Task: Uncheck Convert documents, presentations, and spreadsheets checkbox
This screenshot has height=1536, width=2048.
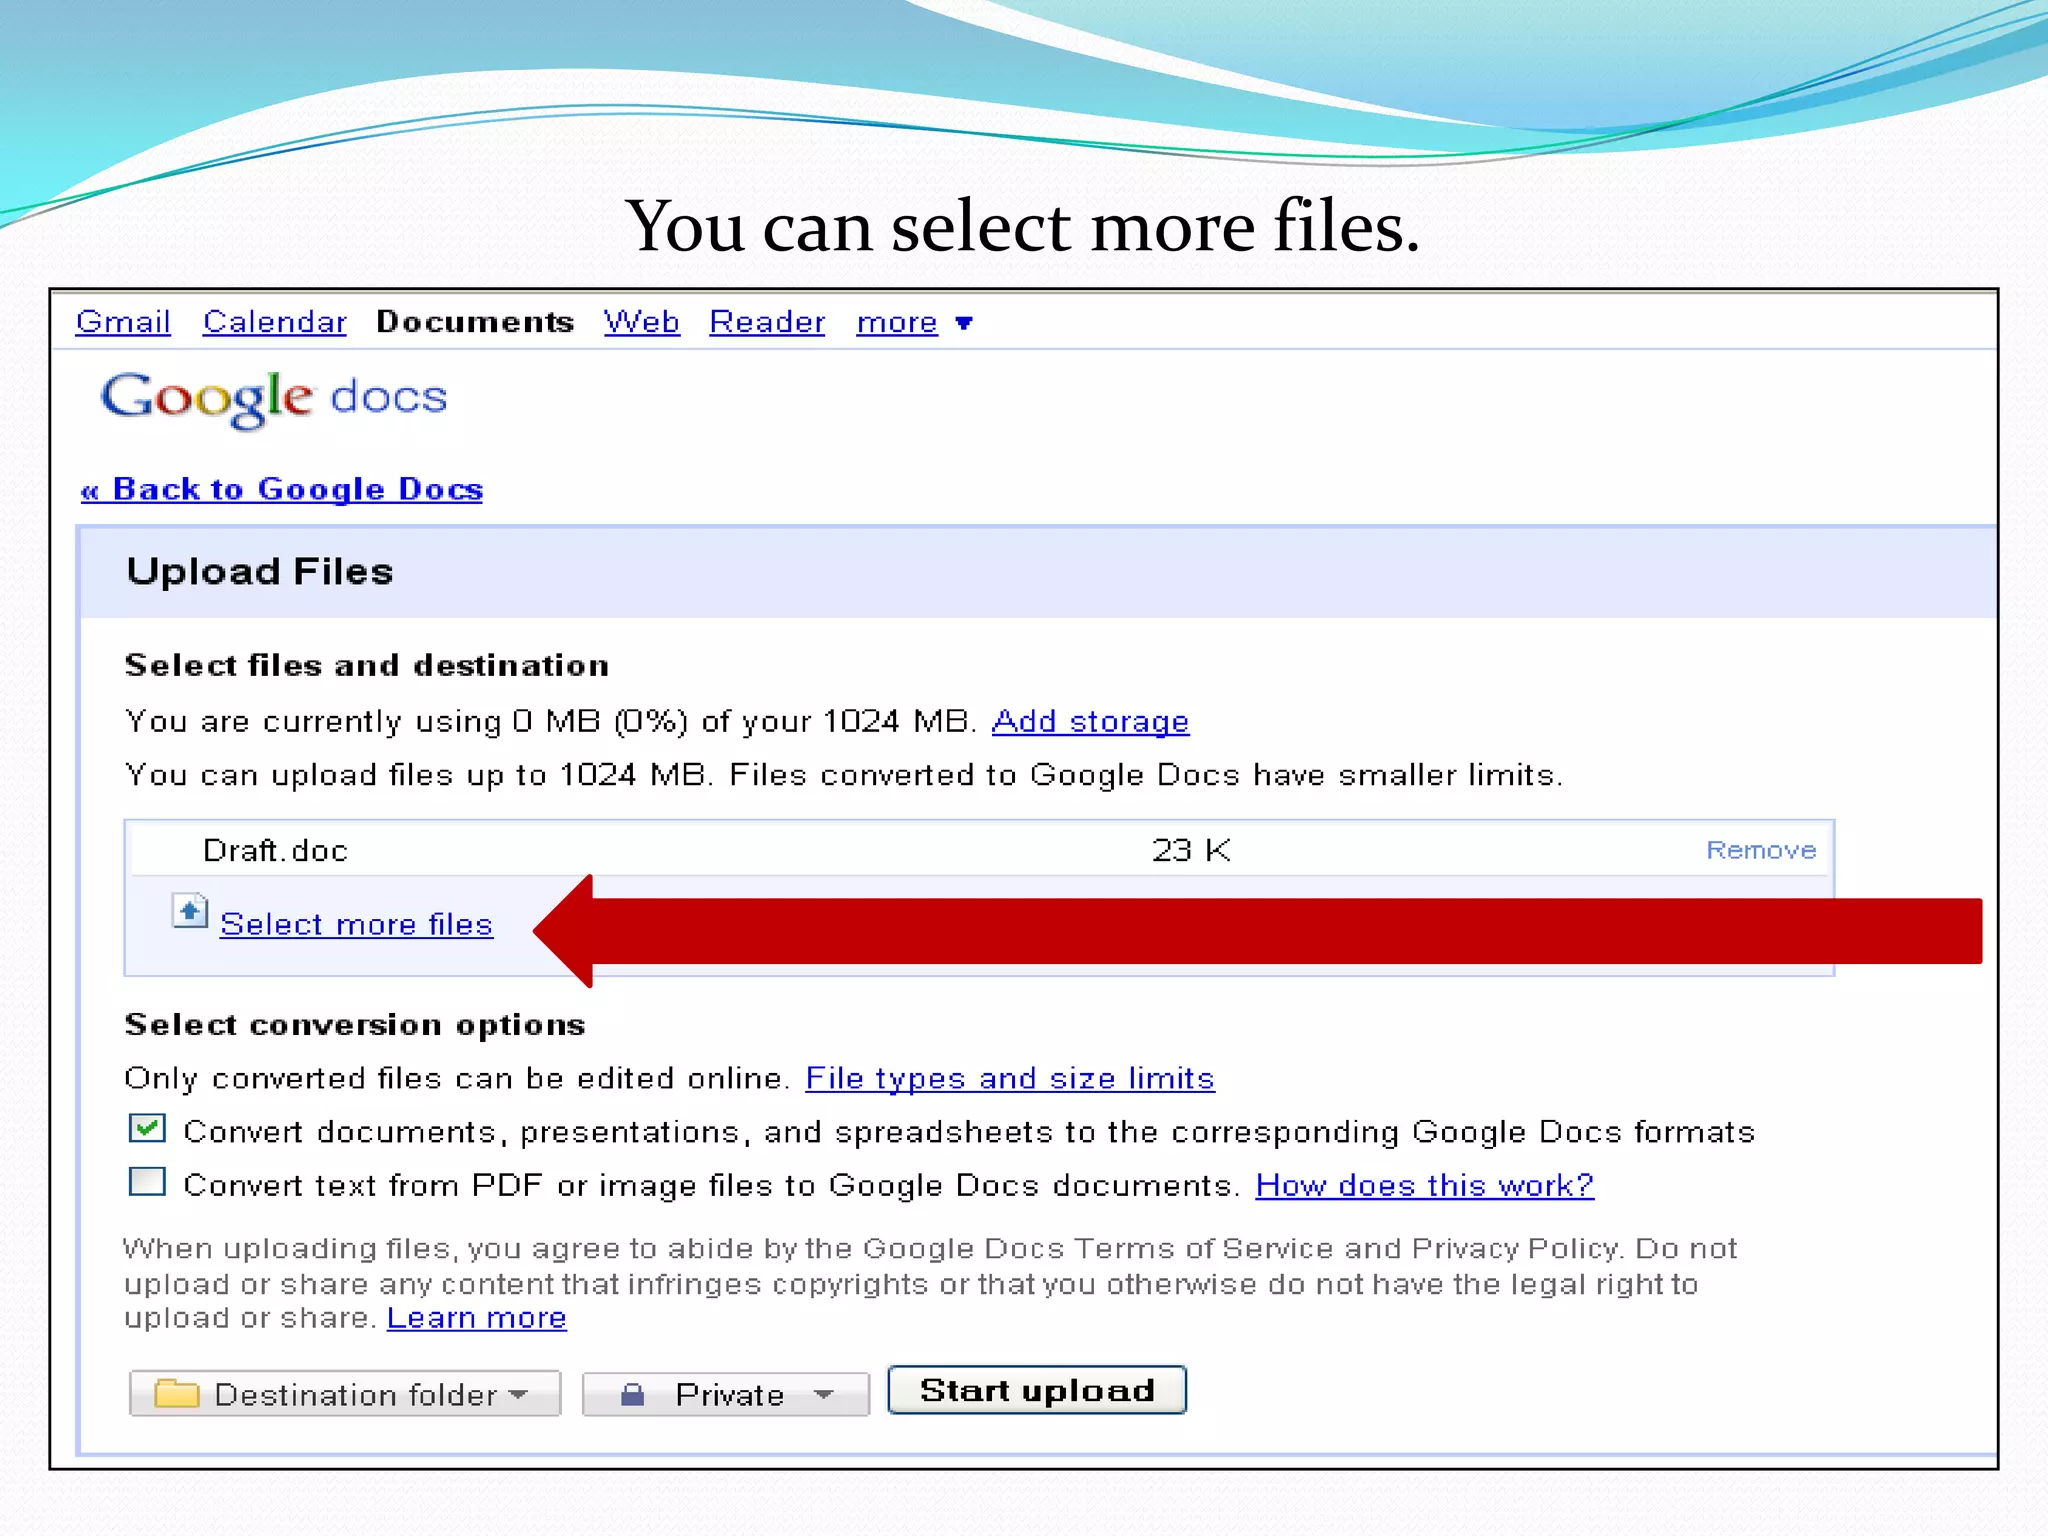Action: (x=147, y=1129)
